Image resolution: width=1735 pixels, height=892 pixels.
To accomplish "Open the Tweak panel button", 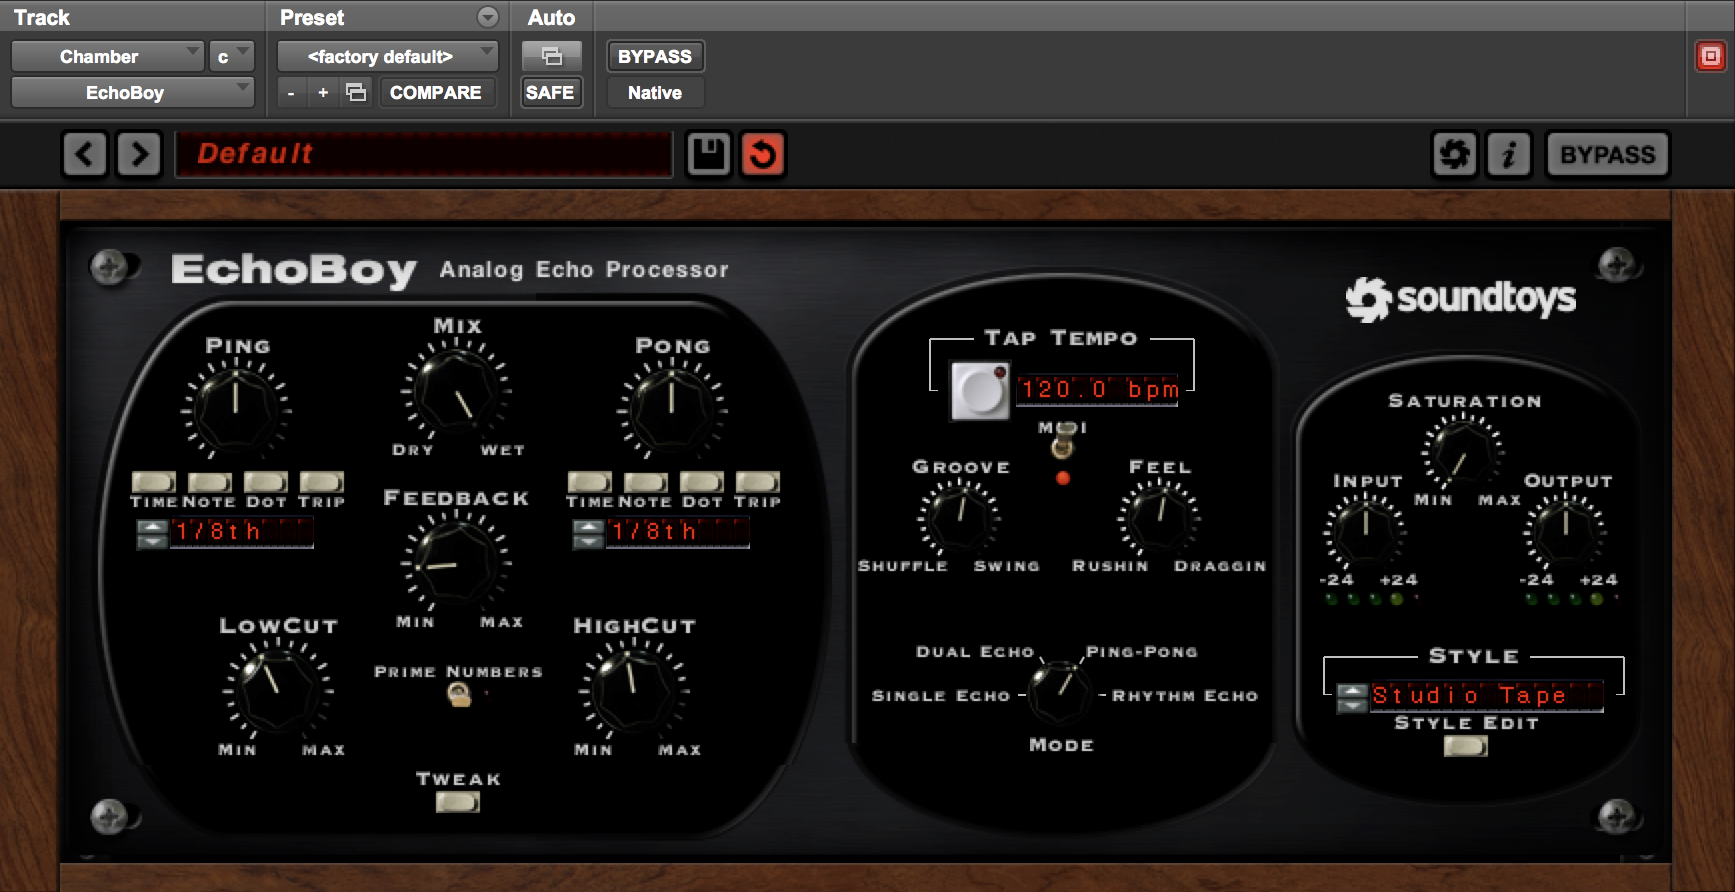I will pos(458,802).
